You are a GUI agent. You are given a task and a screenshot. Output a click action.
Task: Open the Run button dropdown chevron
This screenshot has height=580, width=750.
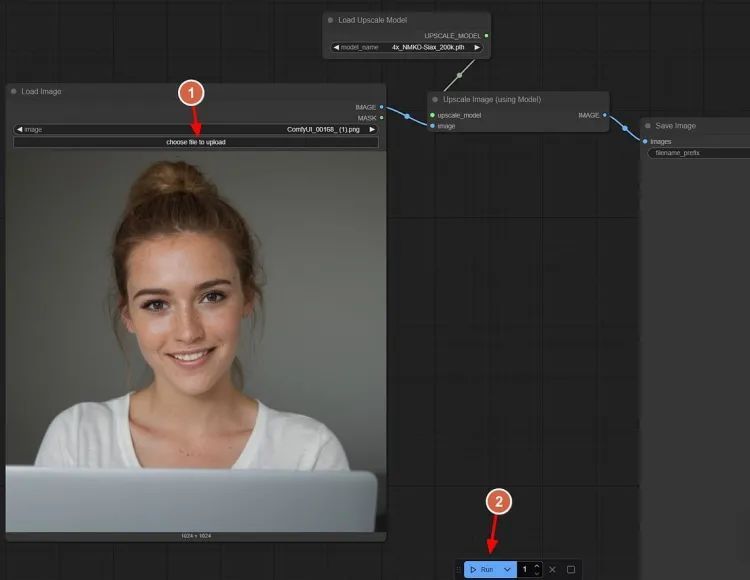click(507, 569)
